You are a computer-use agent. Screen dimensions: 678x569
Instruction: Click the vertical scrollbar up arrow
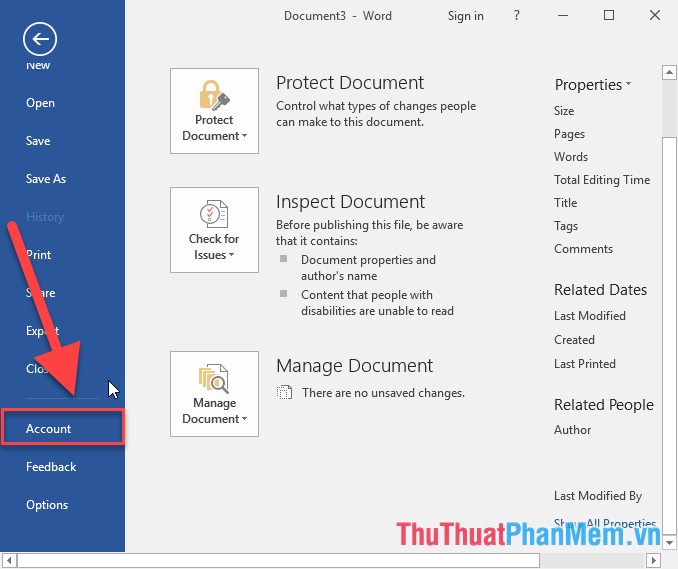pyautogui.click(x=669, y=73)
